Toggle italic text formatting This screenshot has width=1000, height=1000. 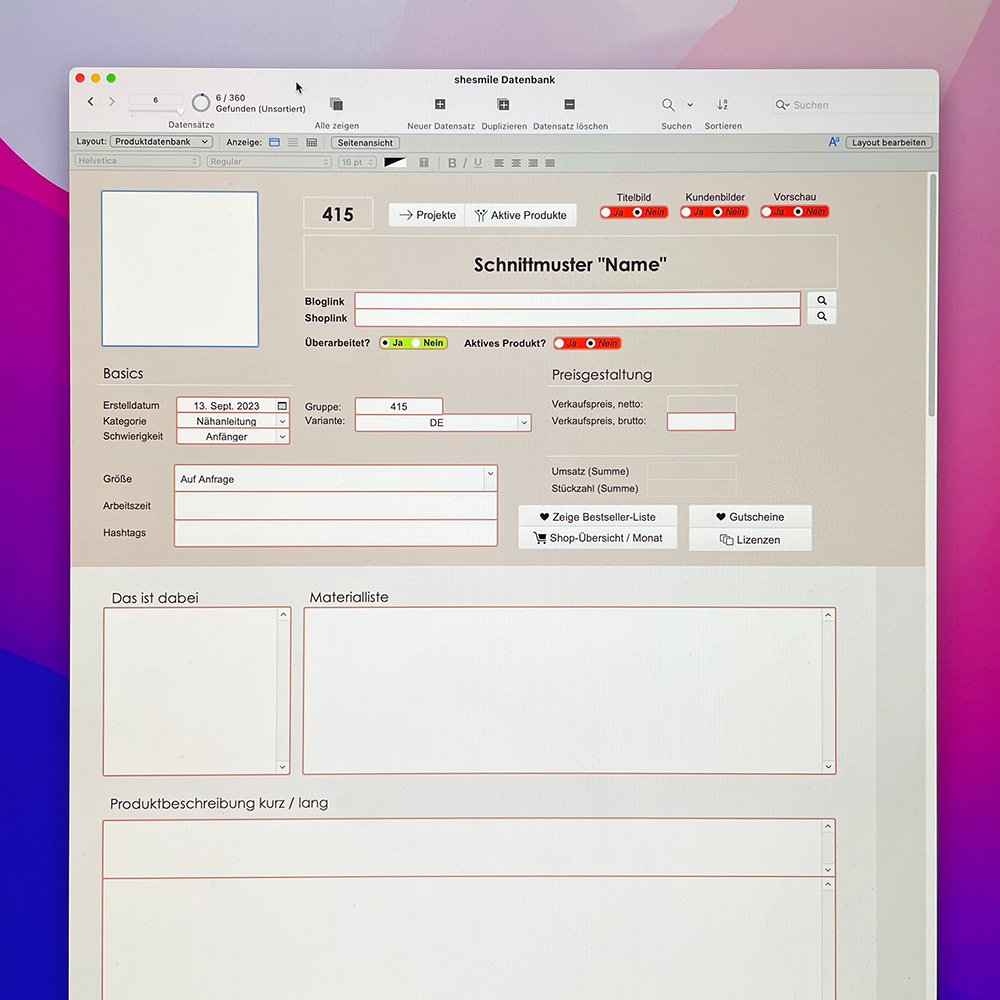point(465,163)
